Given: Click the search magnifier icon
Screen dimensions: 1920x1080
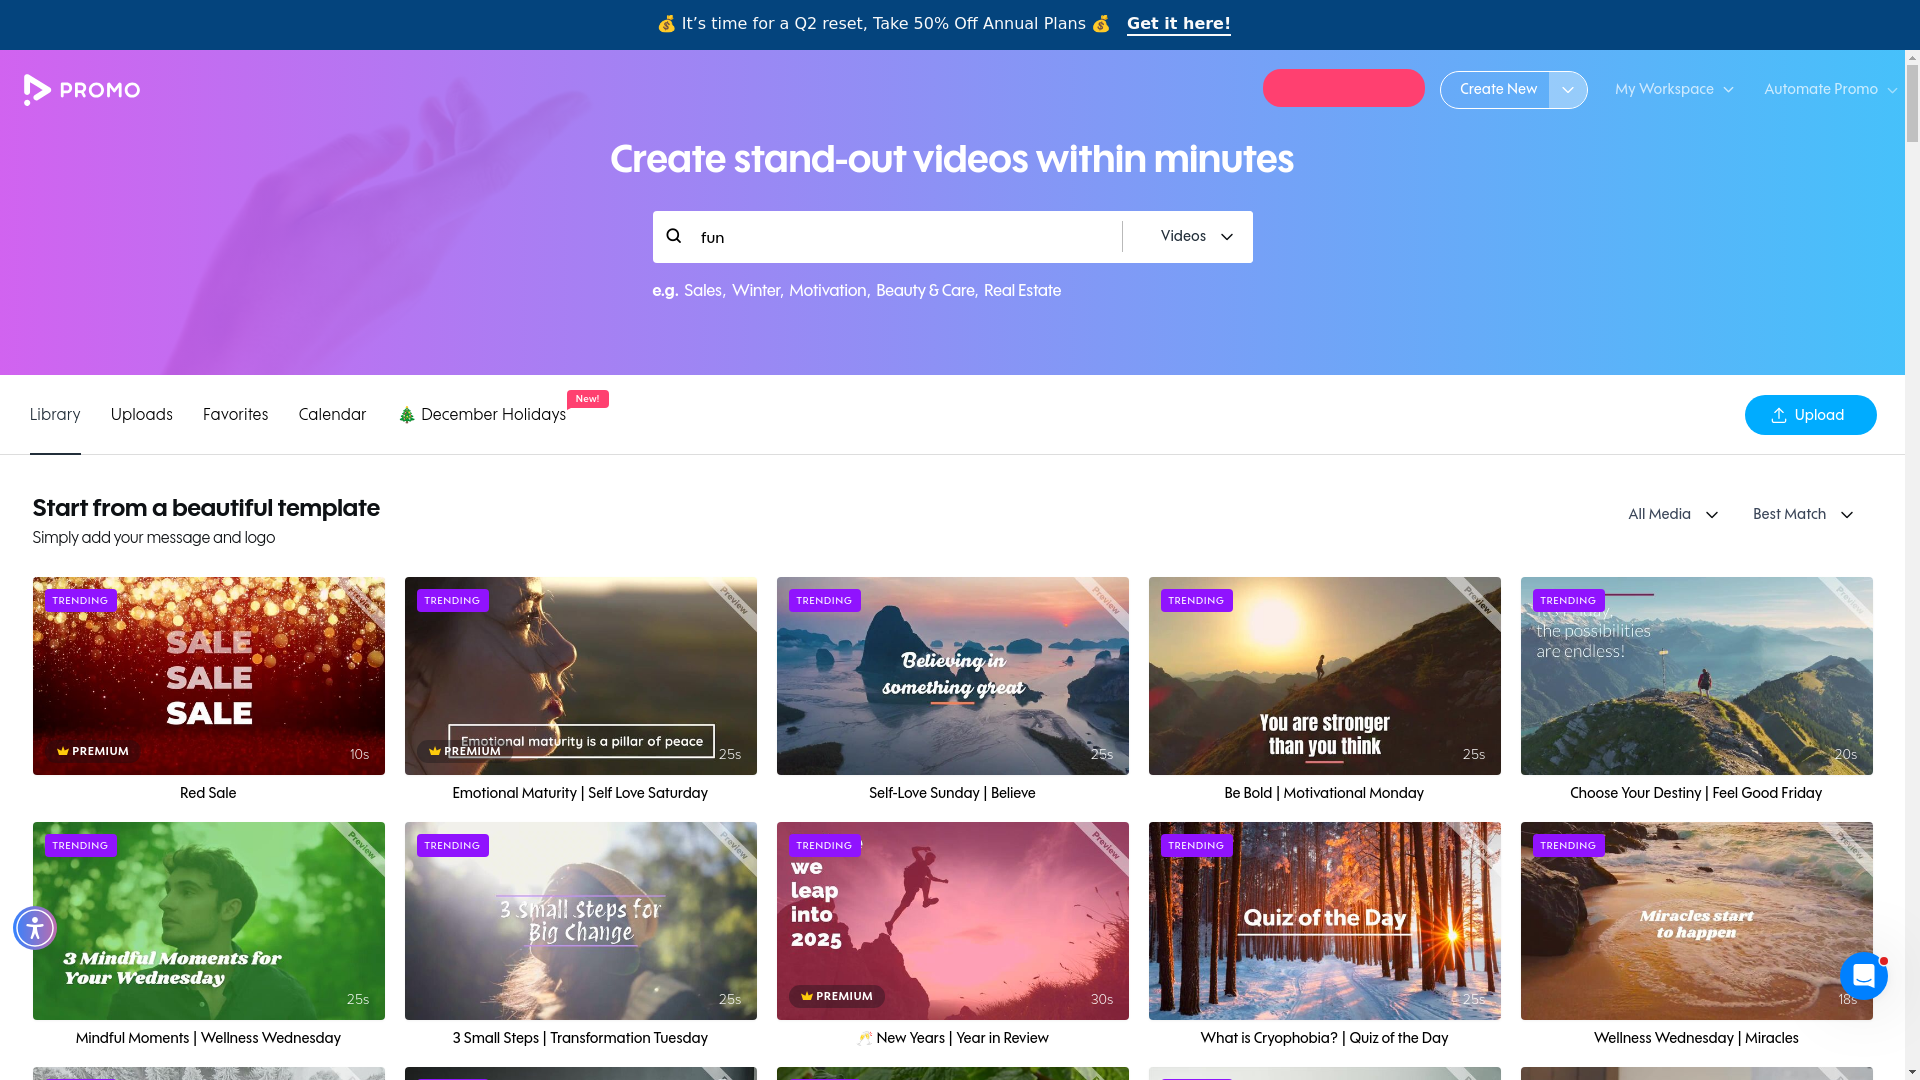Looking at the screenshot, I should 674,236.
